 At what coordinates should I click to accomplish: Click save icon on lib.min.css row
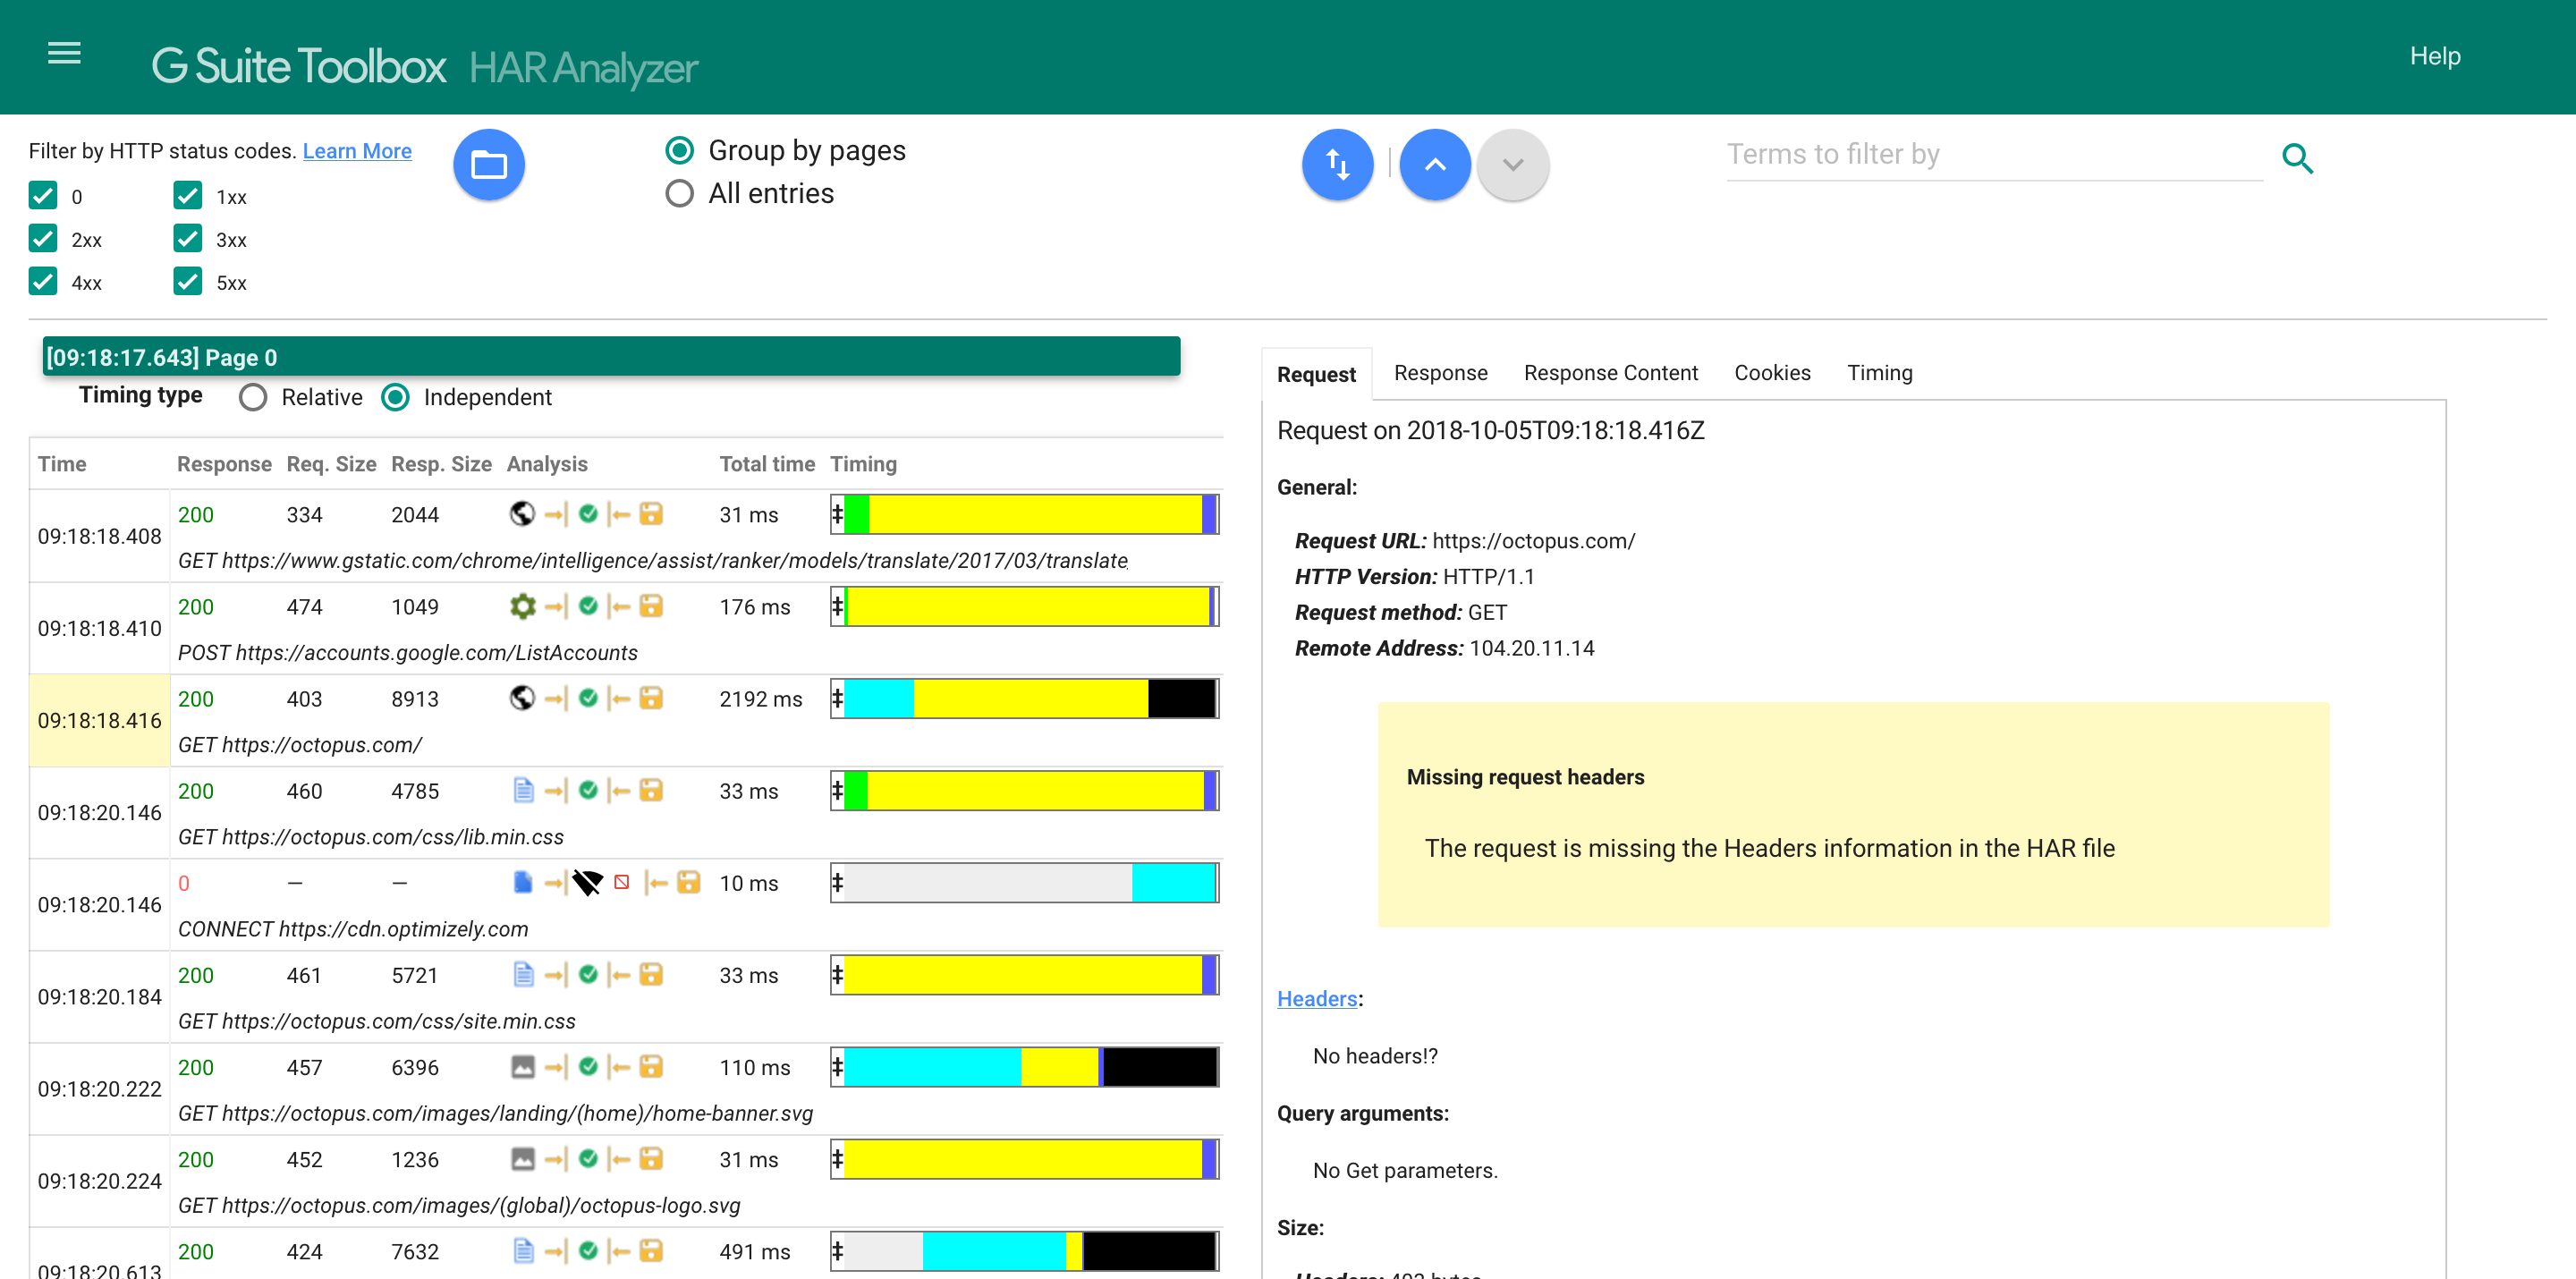point(651,790)
